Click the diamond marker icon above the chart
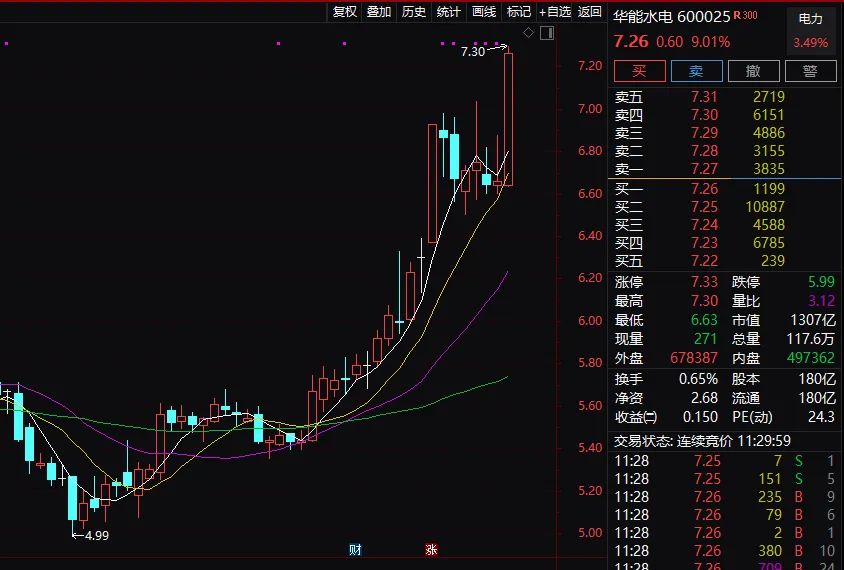This screenshot has height=570, width=844. coord(529,33)
